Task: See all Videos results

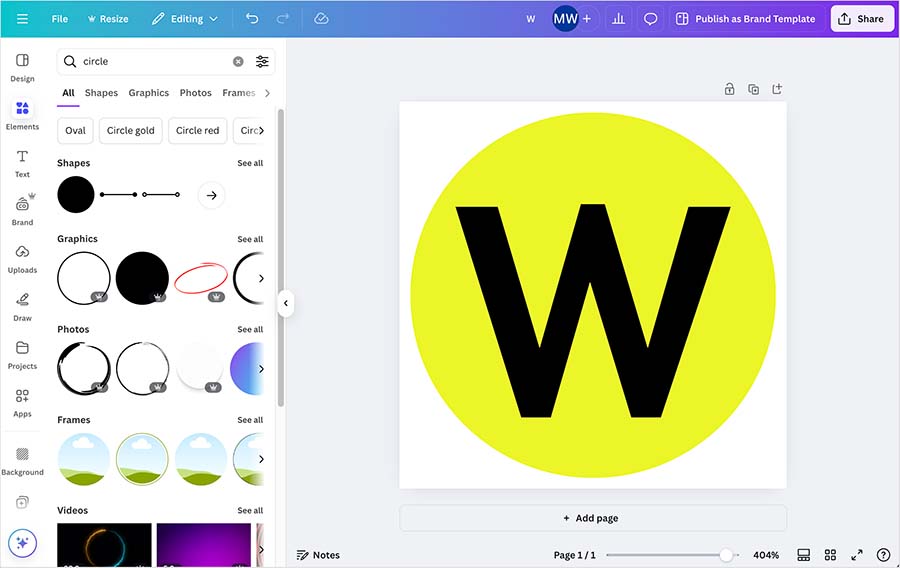Action: click(250, 511)
